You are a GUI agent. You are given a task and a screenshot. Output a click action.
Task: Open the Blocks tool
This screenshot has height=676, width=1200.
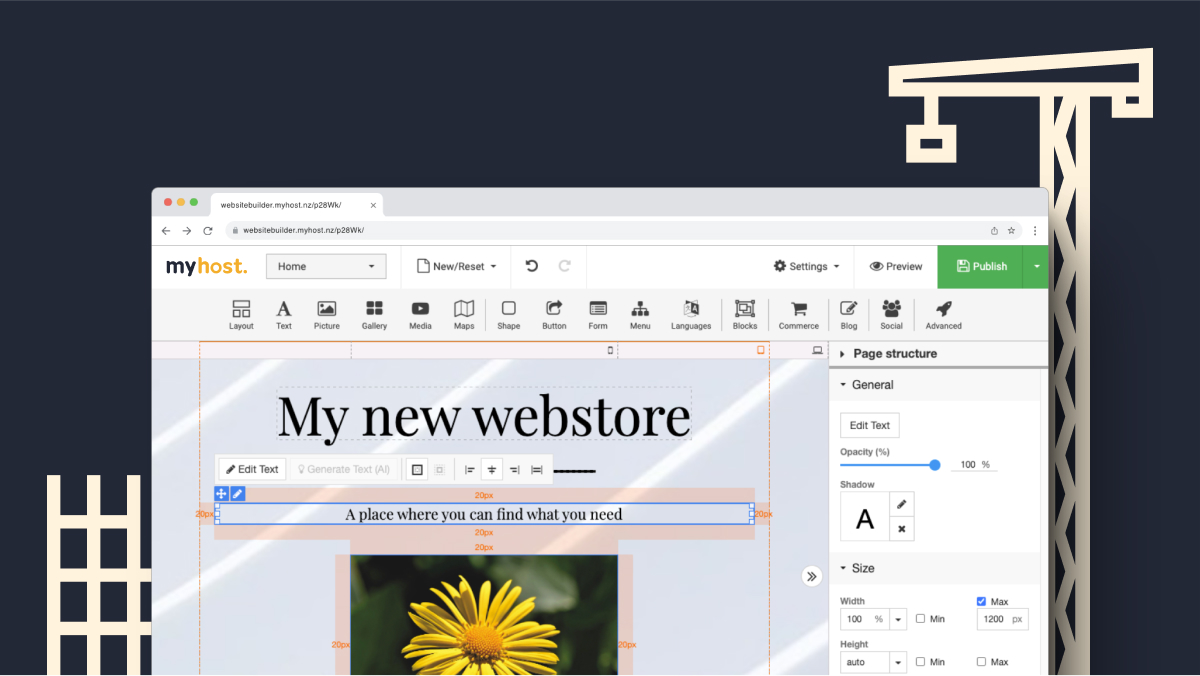(744, 314)
